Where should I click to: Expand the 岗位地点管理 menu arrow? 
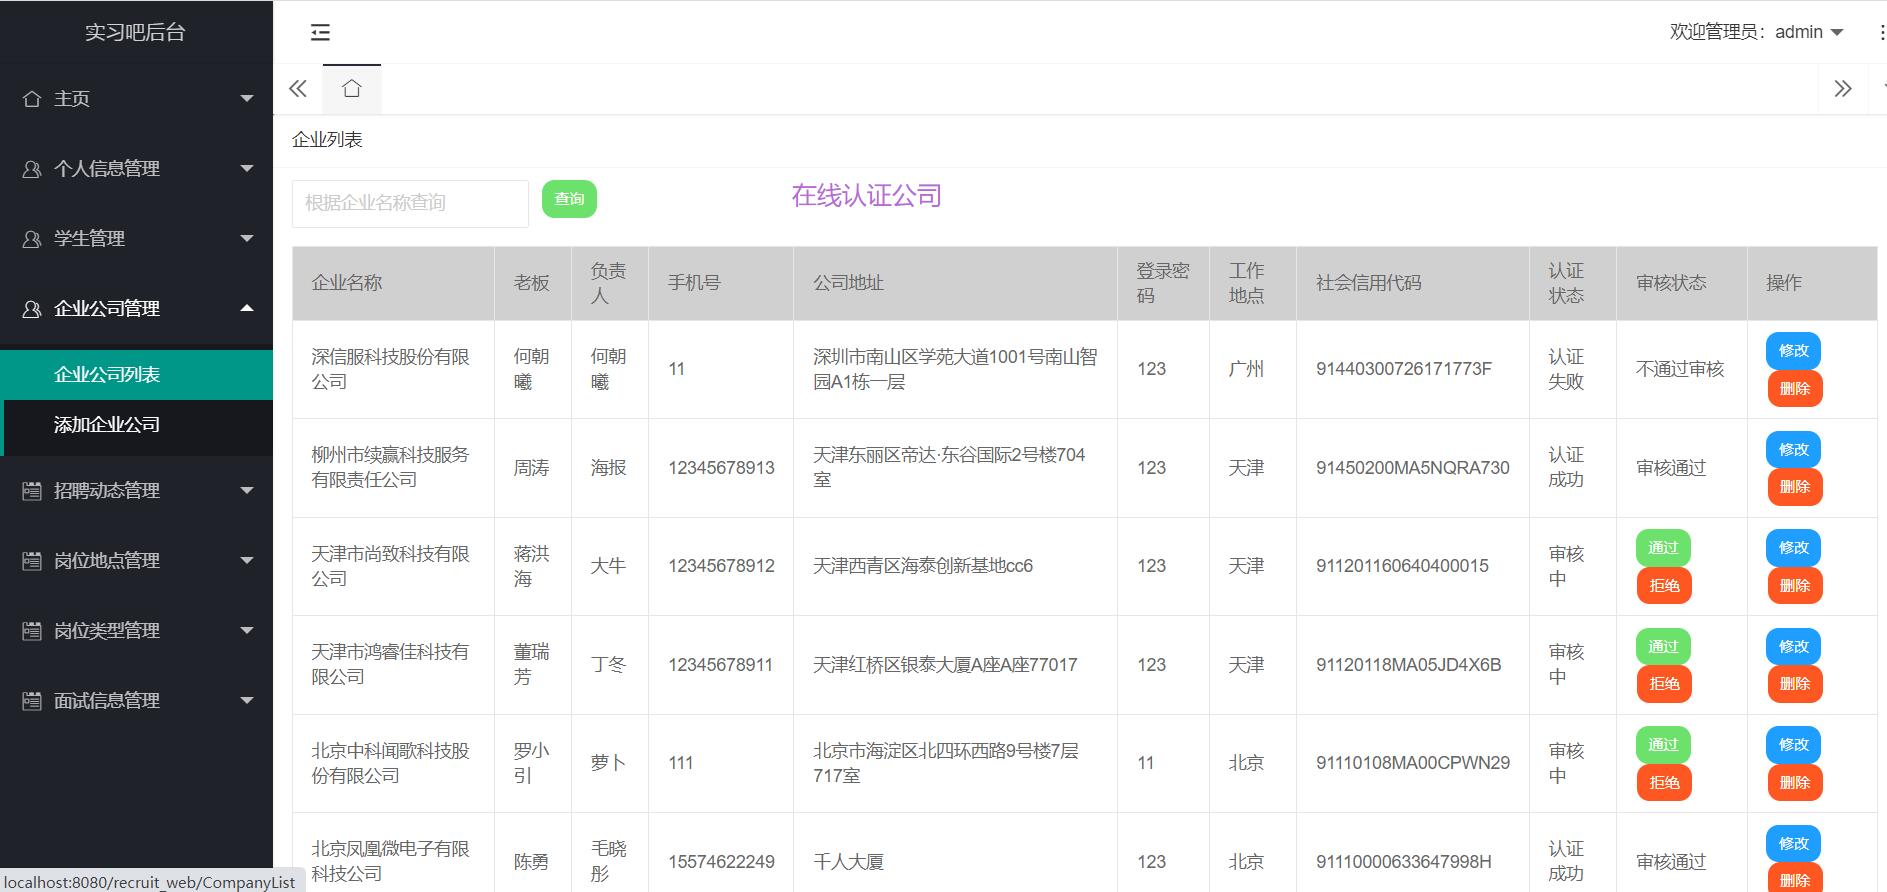(x=247, y=560)
